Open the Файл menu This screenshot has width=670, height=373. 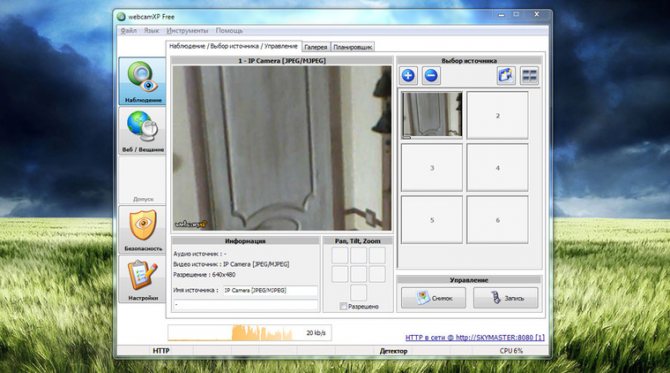pos(128,31)
